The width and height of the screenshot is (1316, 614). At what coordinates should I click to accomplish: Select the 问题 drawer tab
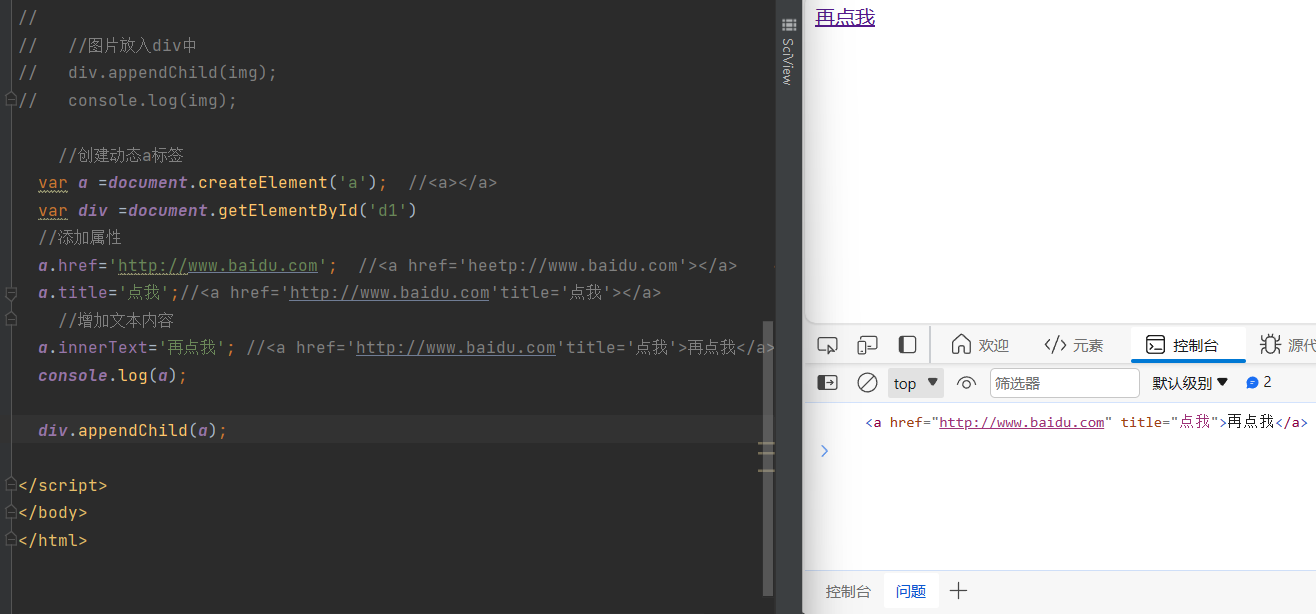911,591
